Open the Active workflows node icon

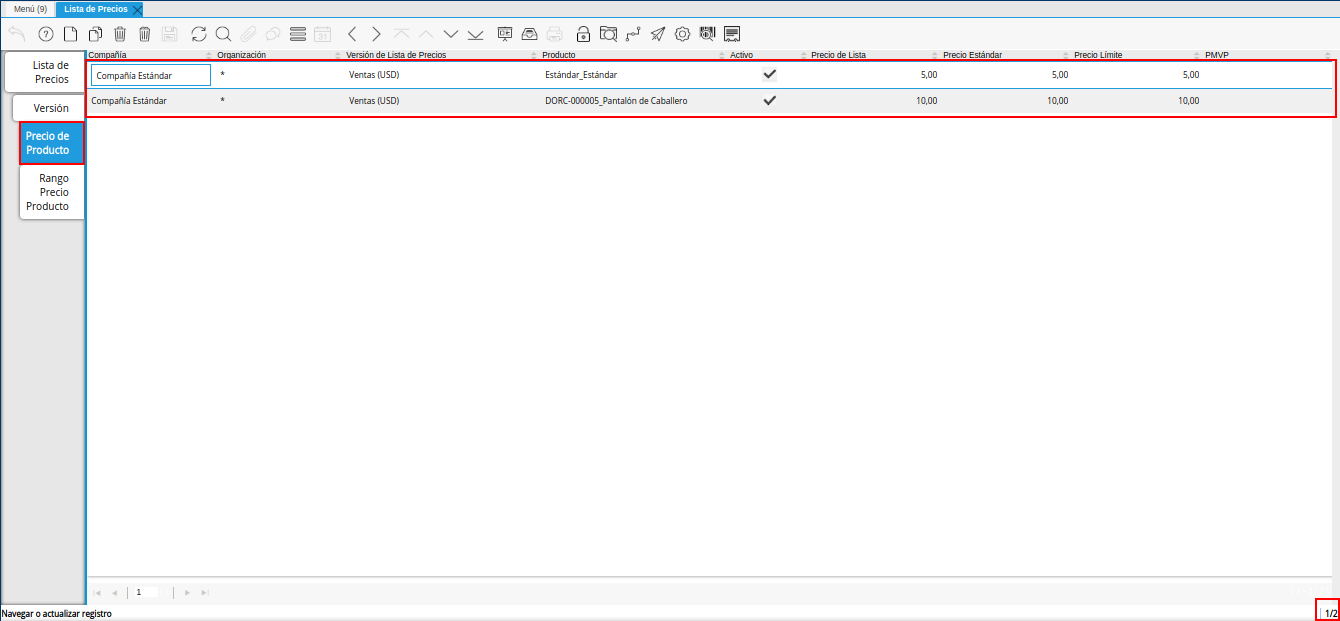pyautogui.click(x=633, y=34)
